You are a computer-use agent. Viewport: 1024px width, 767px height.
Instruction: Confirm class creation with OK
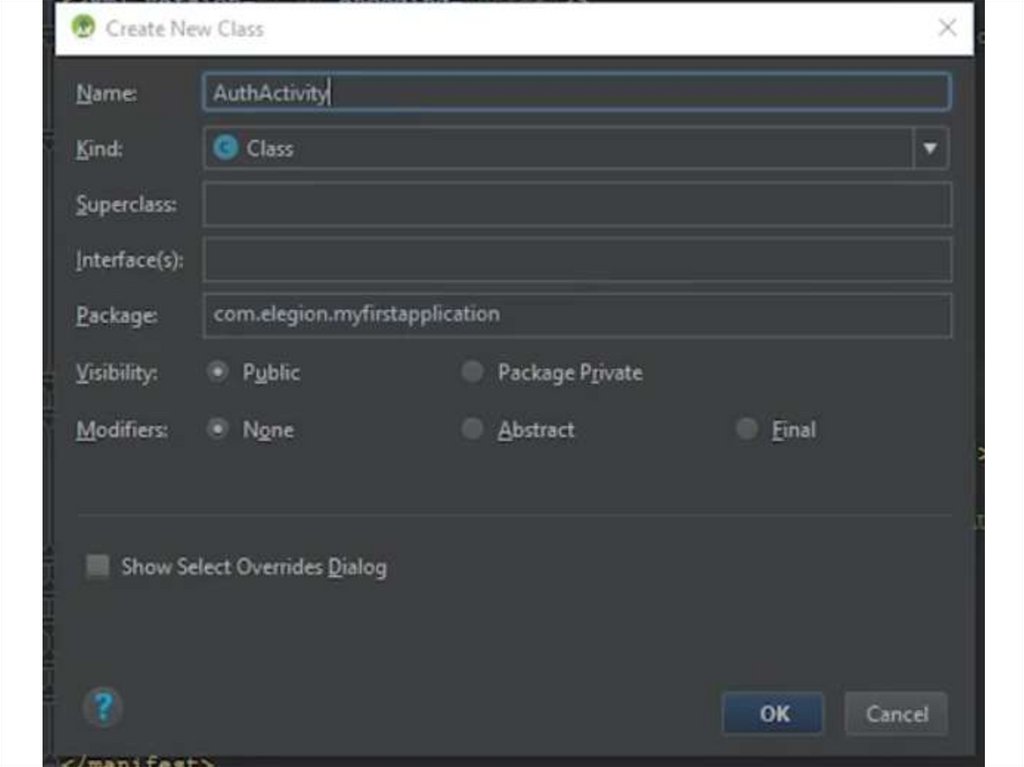click(773, 713)
